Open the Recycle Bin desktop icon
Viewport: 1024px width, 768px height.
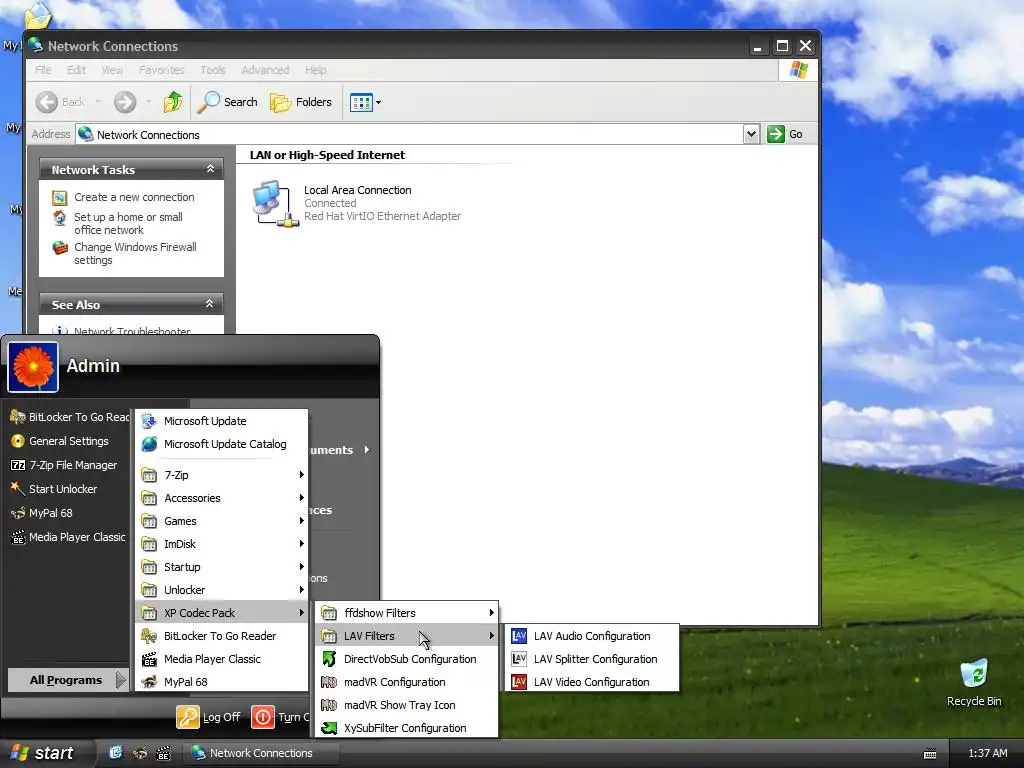tap(974, 684)
